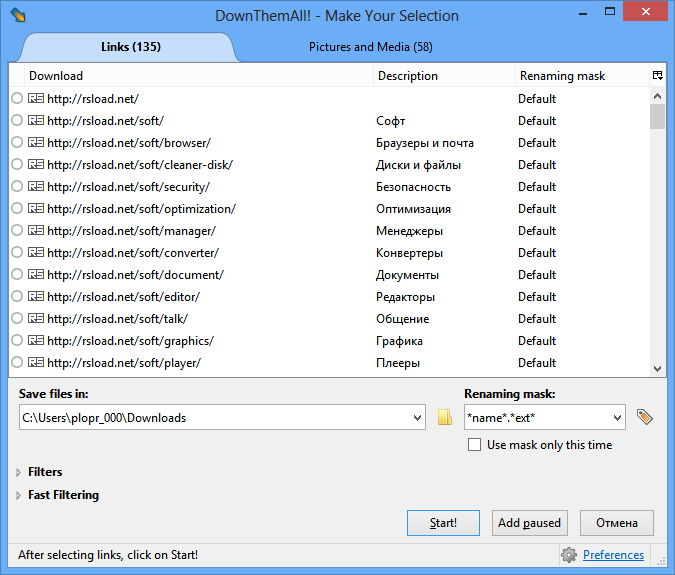Click link icon next to rsload.net/soft/player/
This screenshot has height=575, width=675.
click(36, 363)
